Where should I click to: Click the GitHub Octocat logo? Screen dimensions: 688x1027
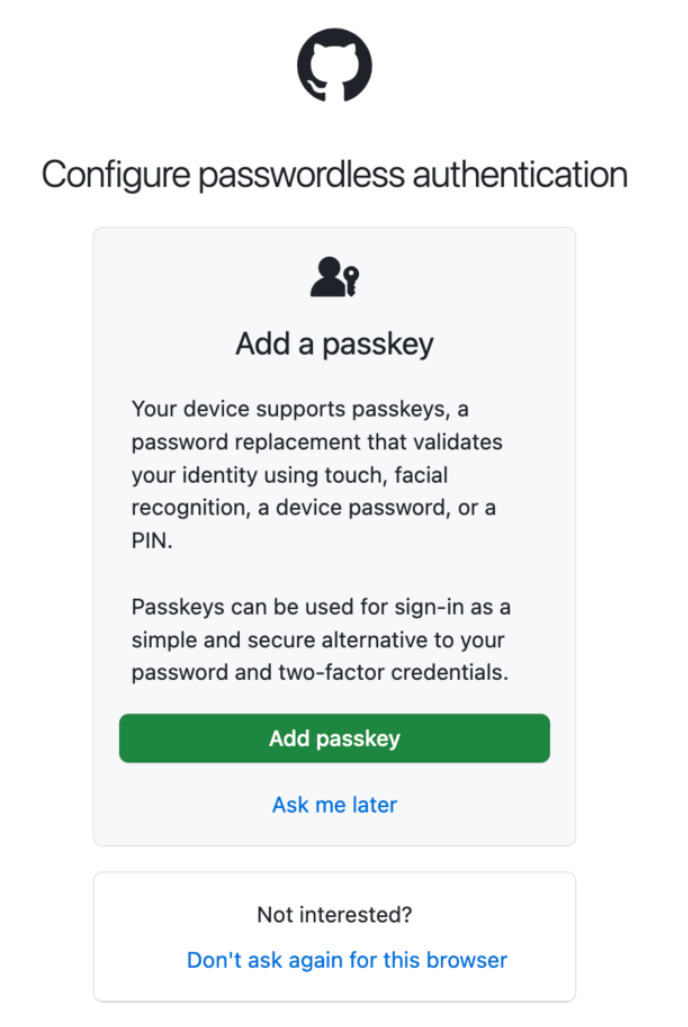pyautogui.click(x=334, y=65)
